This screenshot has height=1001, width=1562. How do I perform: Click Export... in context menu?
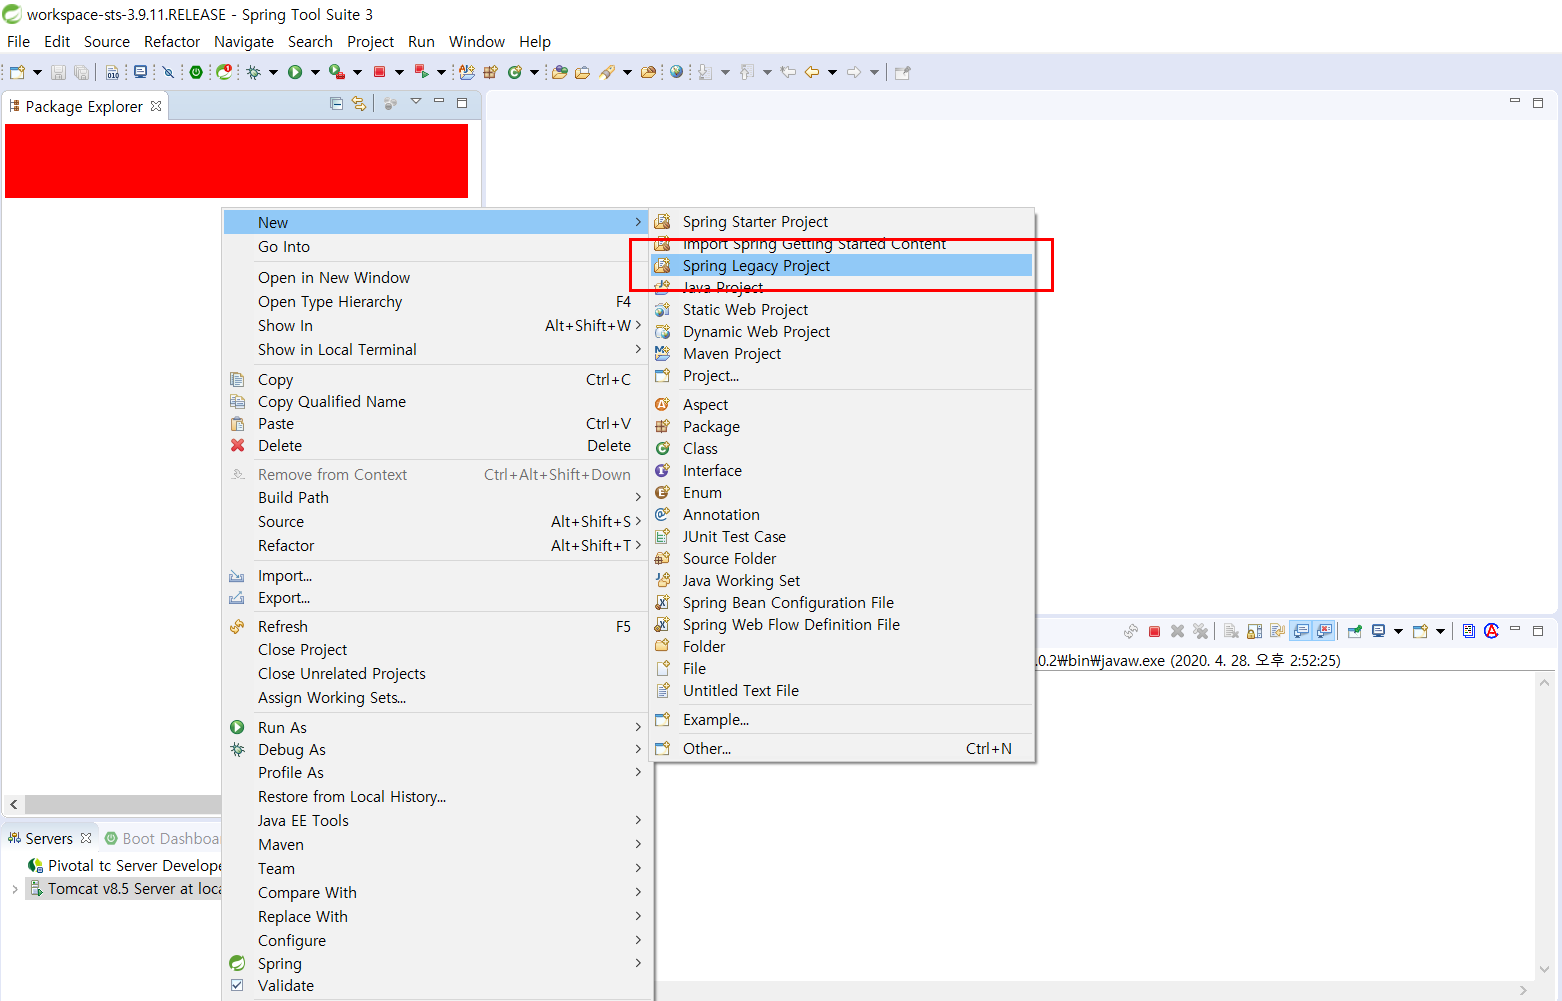(x=437, y=598)
